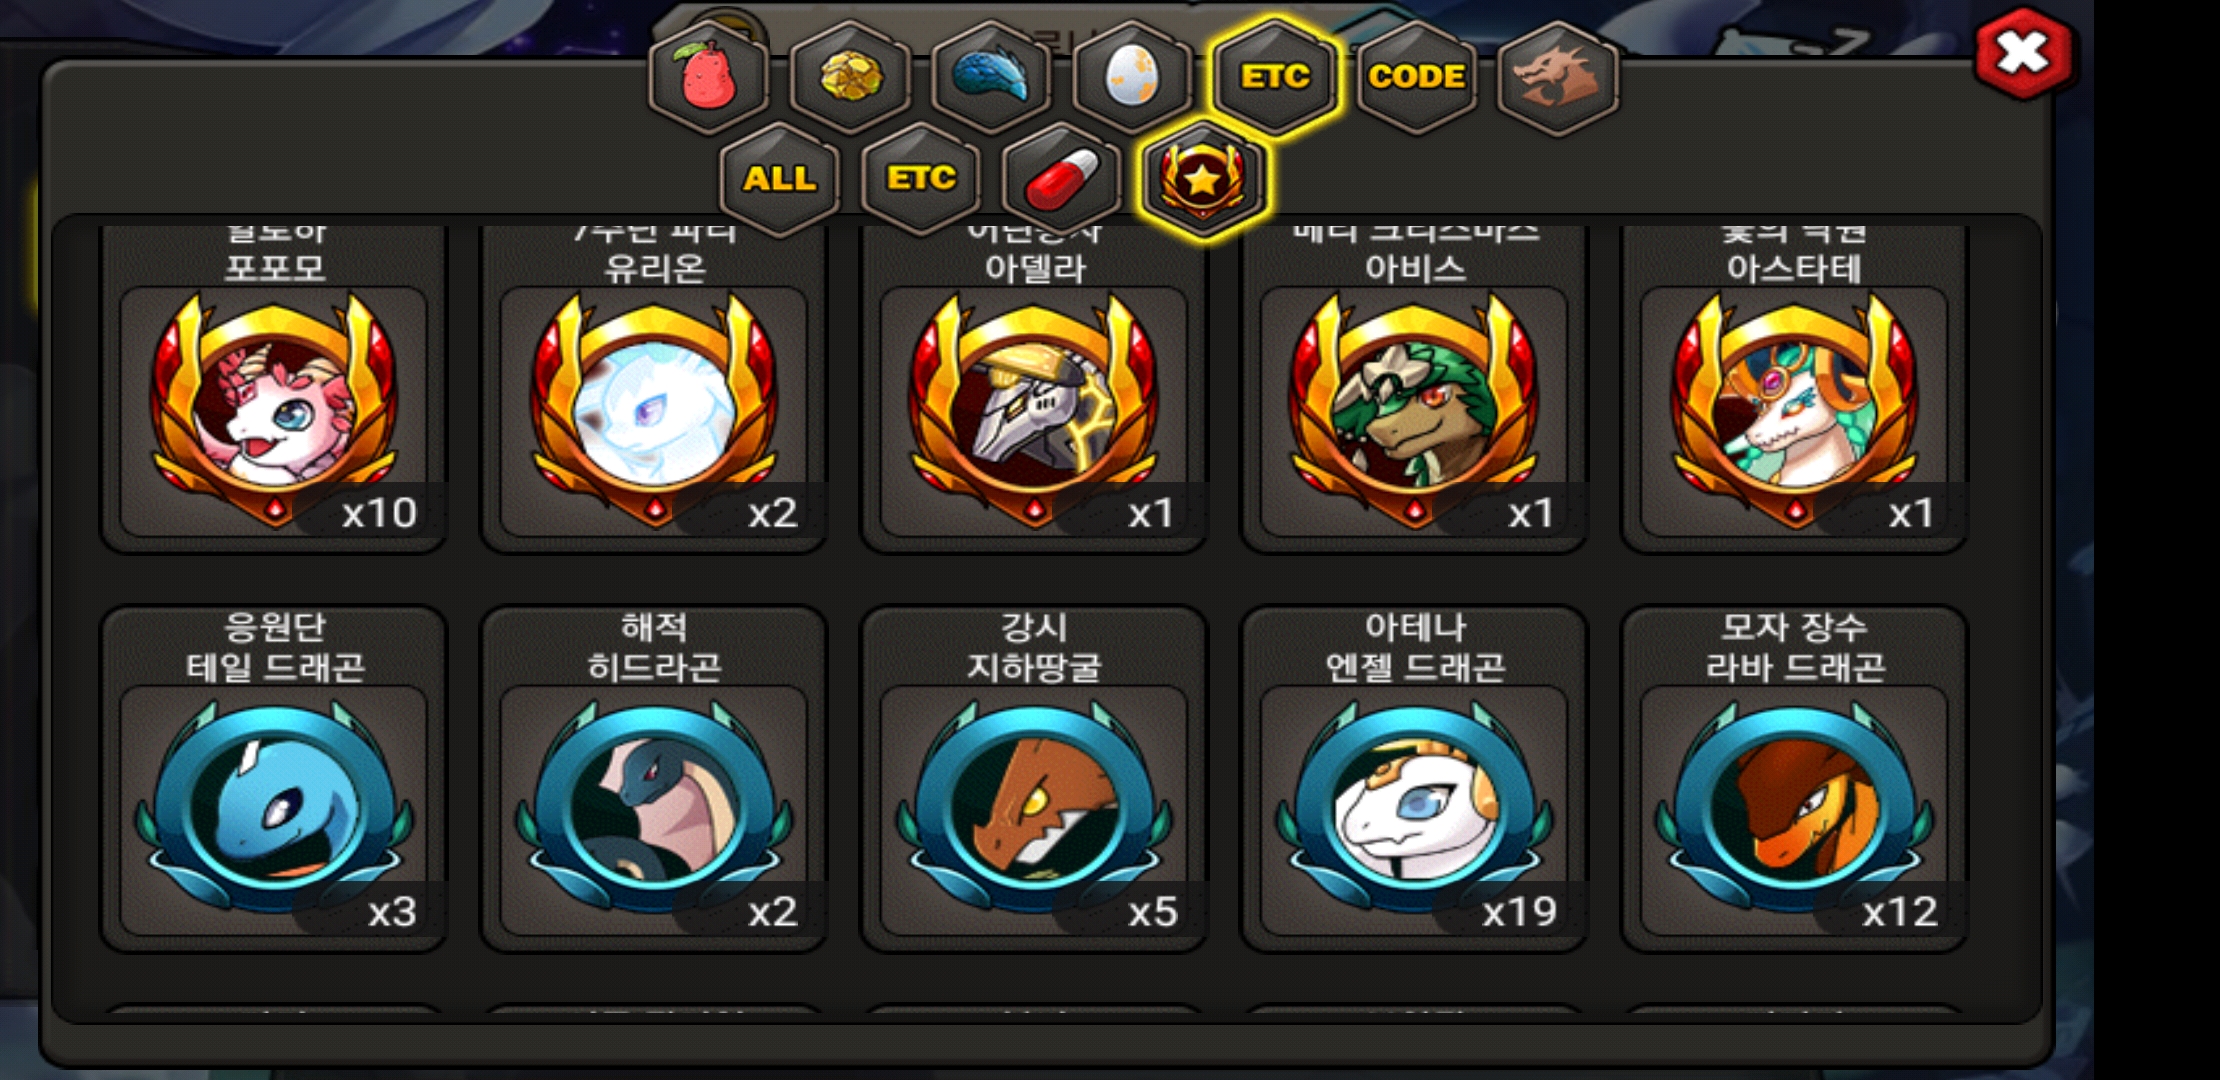Switch to the top-row ETC tab
Screen dimensions: 2220x1080
pyautogui.click(x=1274, y=77)
